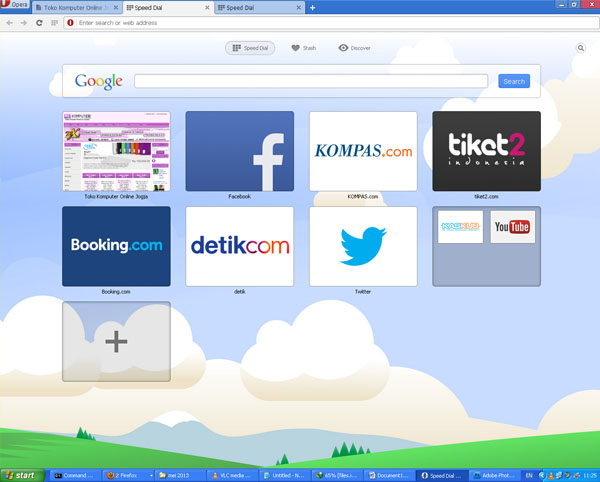Viewport: 600px width, 482px height.
Task: Click the magnifier search icon
Action: point(580,48)
